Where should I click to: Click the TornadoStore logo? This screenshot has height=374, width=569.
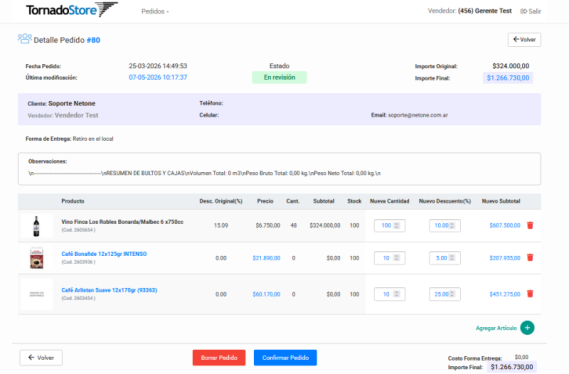click(x=71, y=10)
